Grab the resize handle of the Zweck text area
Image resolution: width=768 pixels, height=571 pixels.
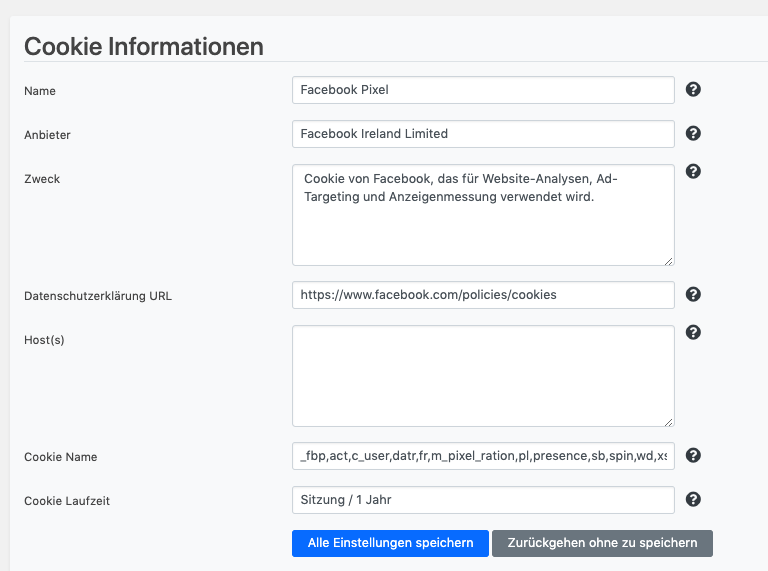[668, 260]
